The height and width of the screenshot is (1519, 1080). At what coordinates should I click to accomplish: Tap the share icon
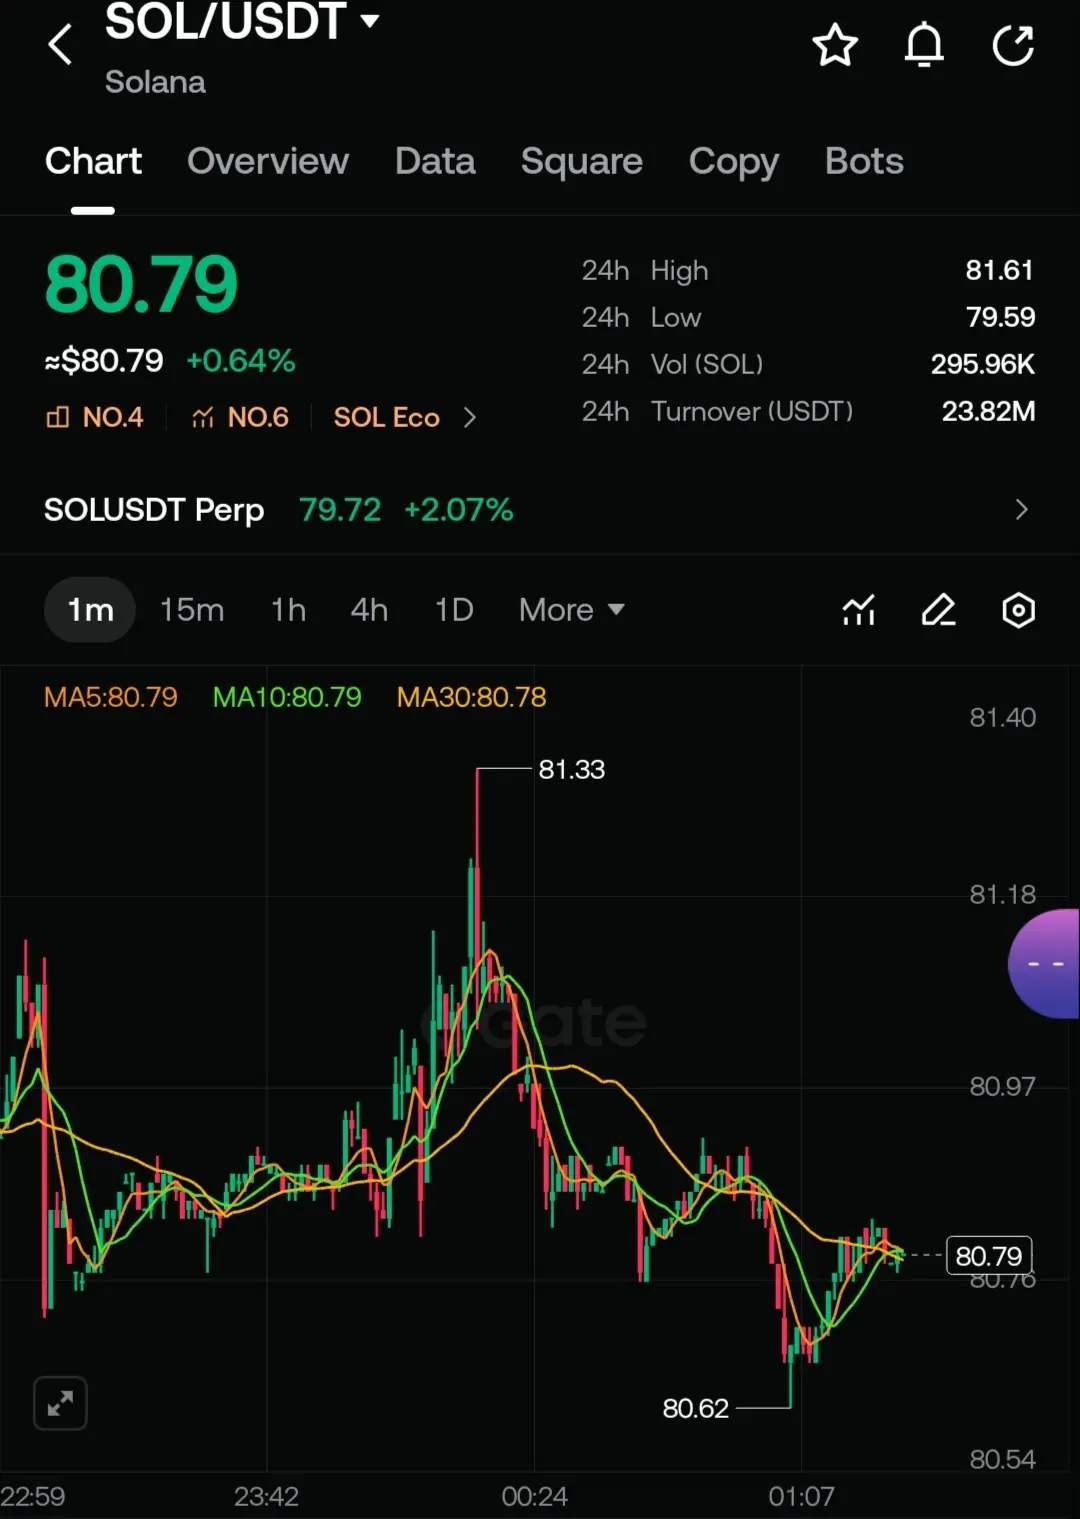pyautogui.click(x=1013, y=45)
